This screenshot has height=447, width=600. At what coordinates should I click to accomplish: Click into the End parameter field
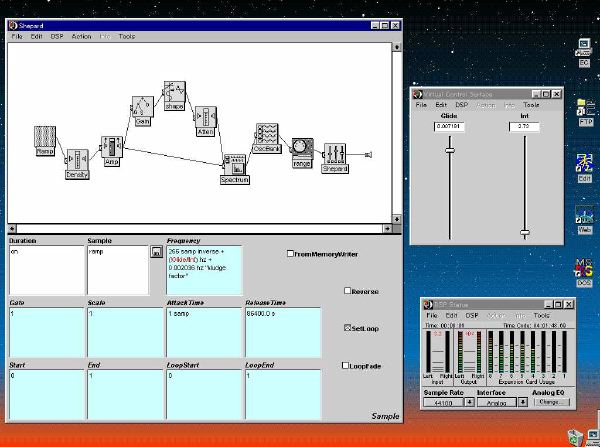(125, 395)
